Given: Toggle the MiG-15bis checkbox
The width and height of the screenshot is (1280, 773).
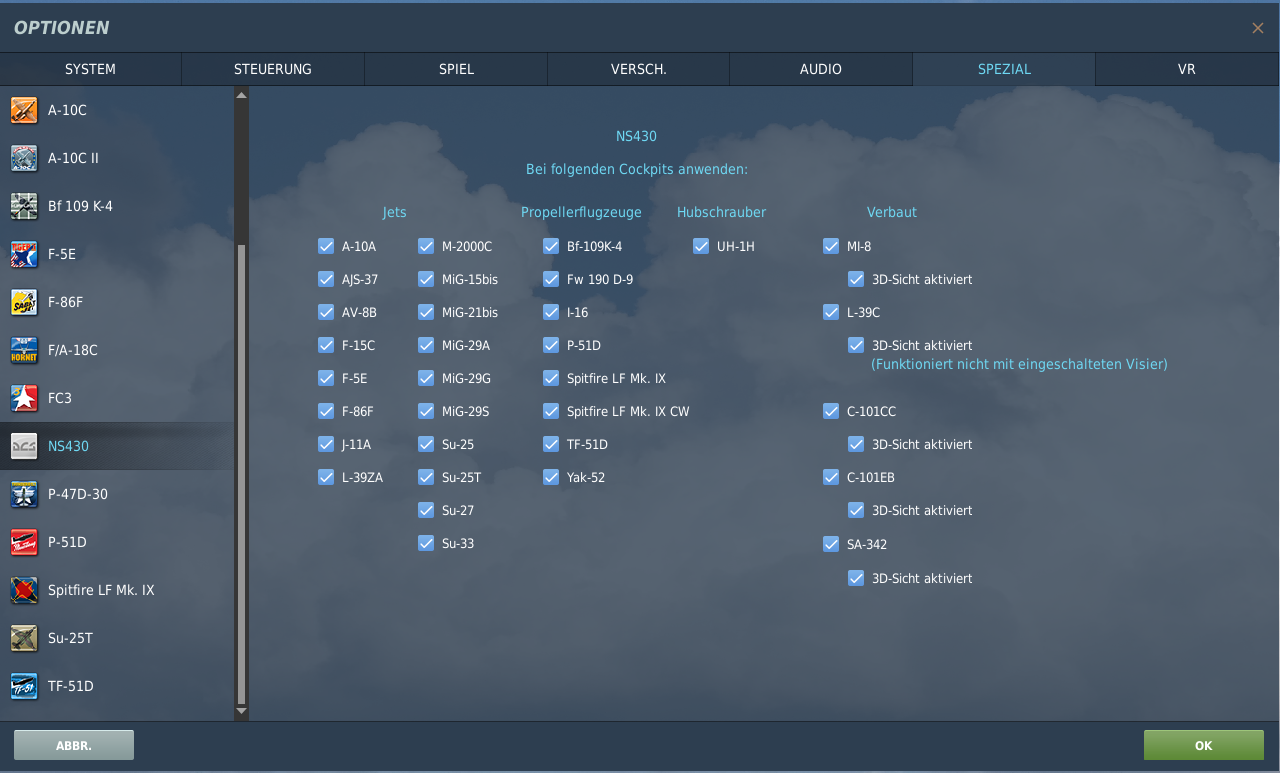Looking at the screenshot, I should [426, 279].
